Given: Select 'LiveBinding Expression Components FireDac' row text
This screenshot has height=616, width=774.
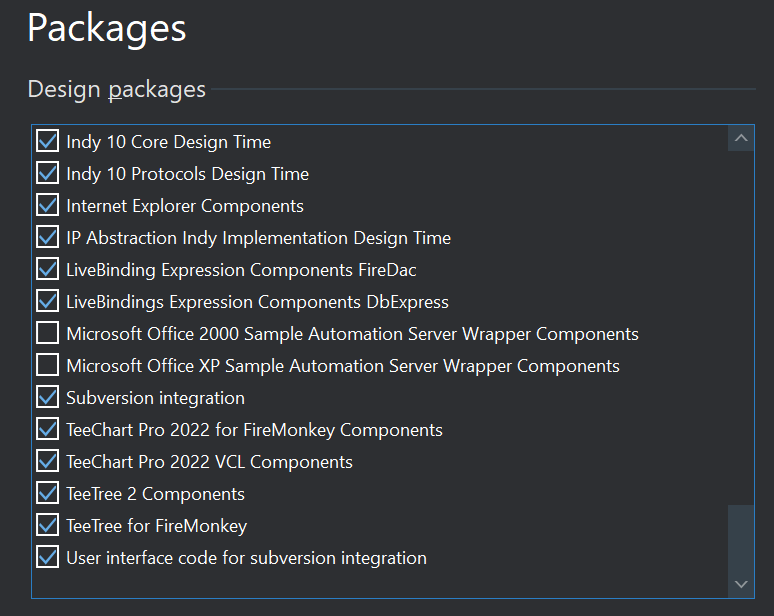Looking at the screenshot, I should click(241, 270).
